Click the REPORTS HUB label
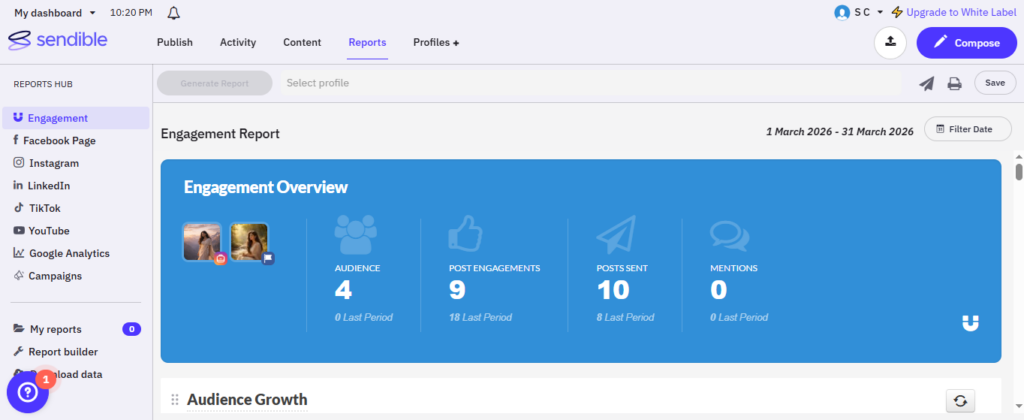Image resolution: width=1024 pixels, height=420 pixels. (x=43, y=84)
